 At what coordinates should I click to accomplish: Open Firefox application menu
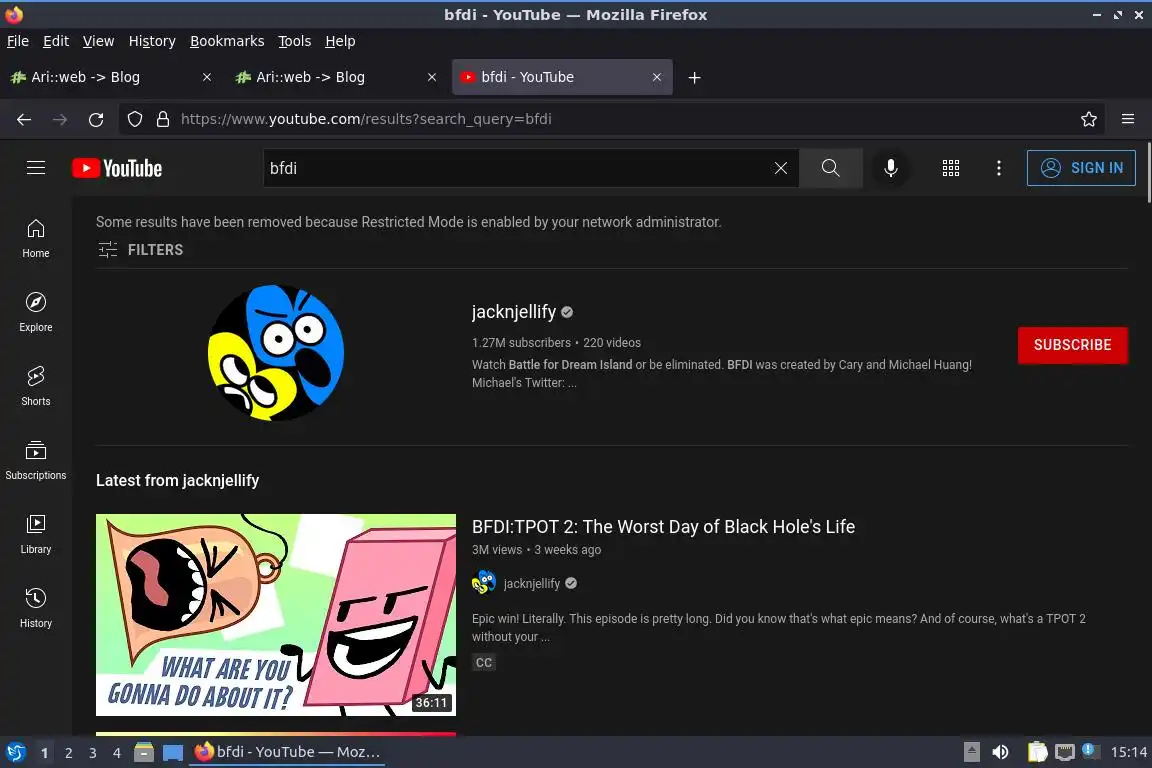pyautogui.click(x=1128, y=119)
